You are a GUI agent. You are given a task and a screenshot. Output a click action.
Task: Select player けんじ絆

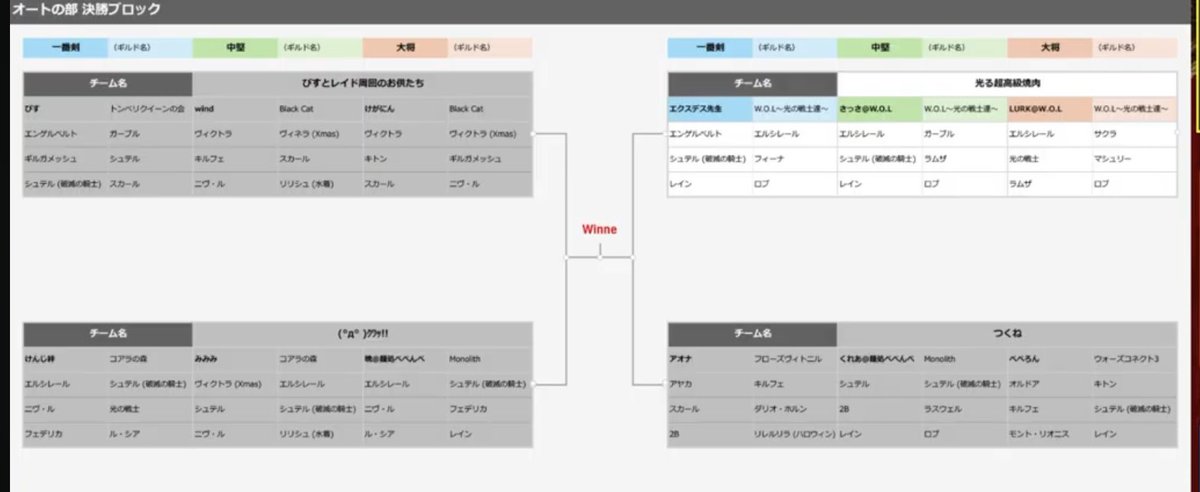click(41, 358)
